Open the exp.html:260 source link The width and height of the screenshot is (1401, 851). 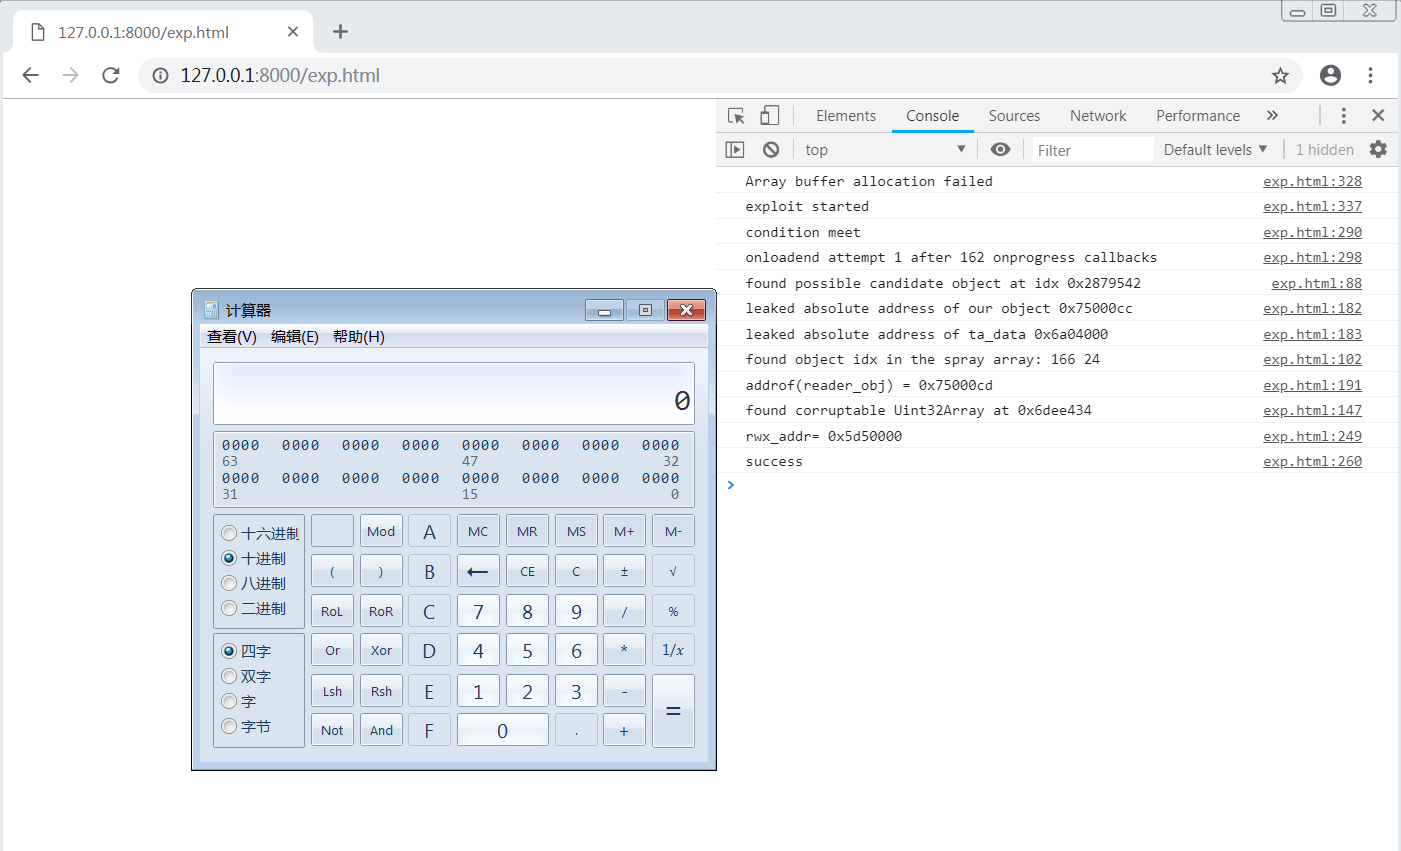pos(1312,462)
